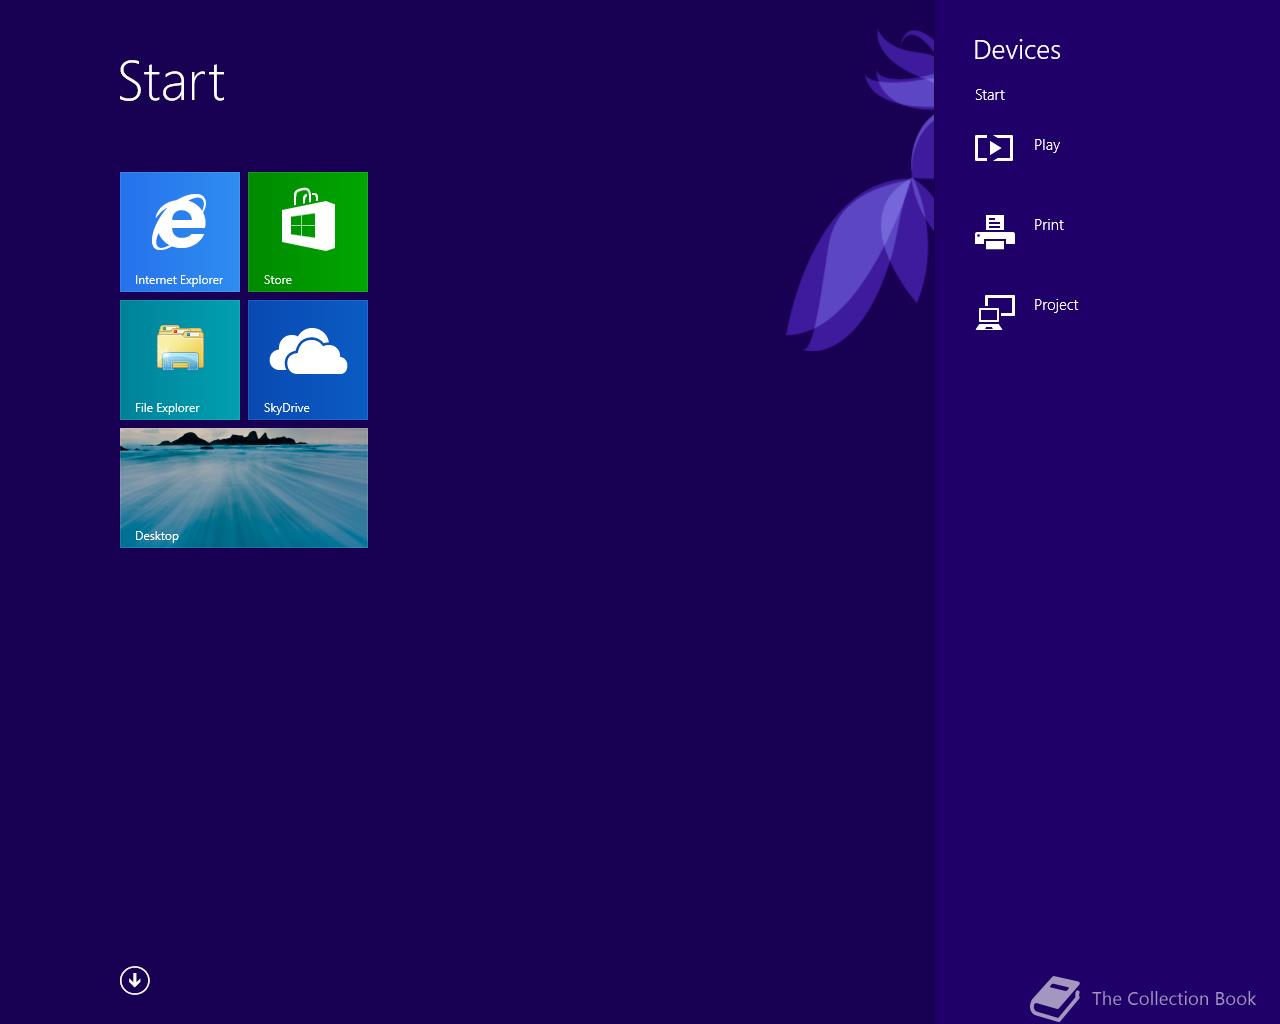Screen dimensions: 1280x1024
Task: Click the Devices panel heading
Action: pyautogui.click(x=1017, y=50)
